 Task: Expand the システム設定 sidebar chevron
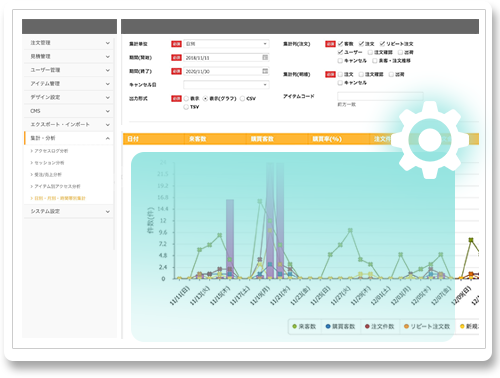click(108, 212)
